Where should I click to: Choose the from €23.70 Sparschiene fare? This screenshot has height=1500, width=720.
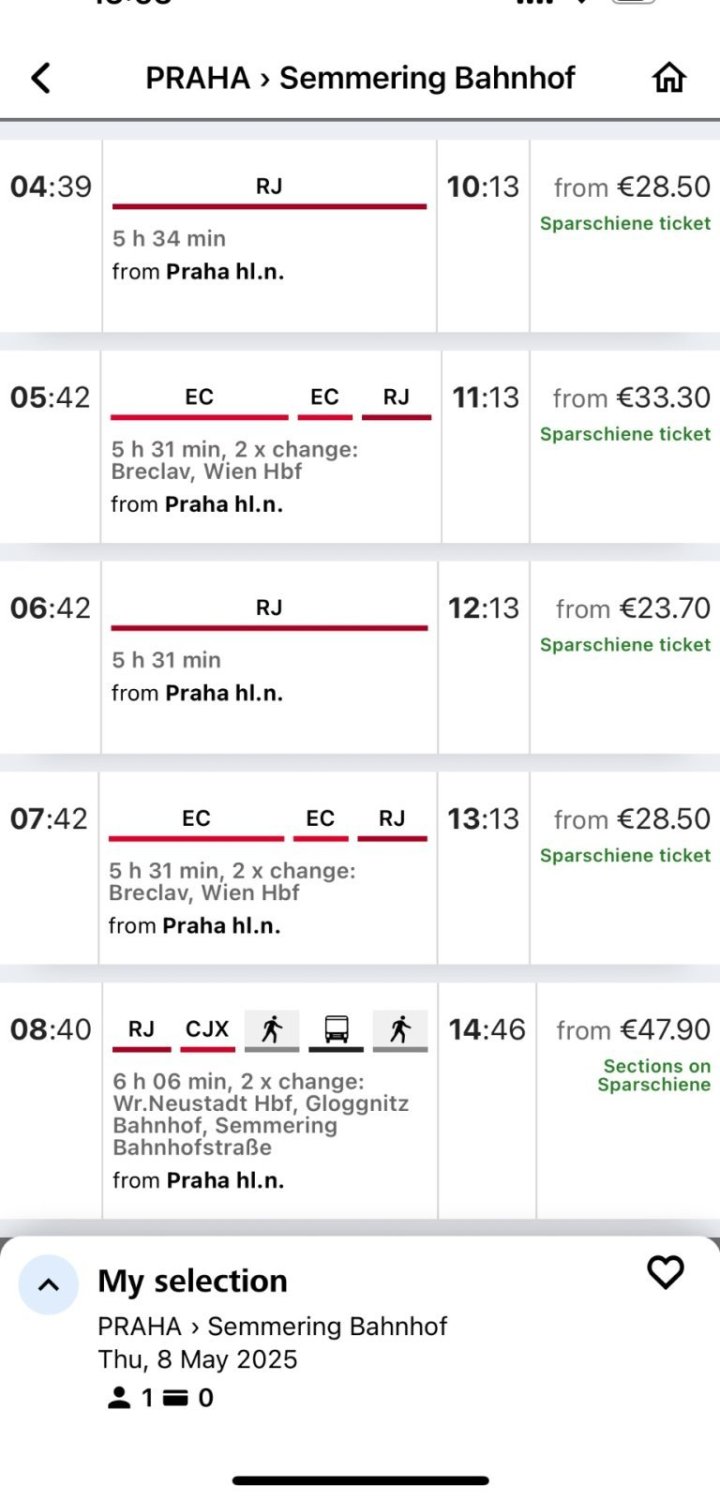[633, 609]
